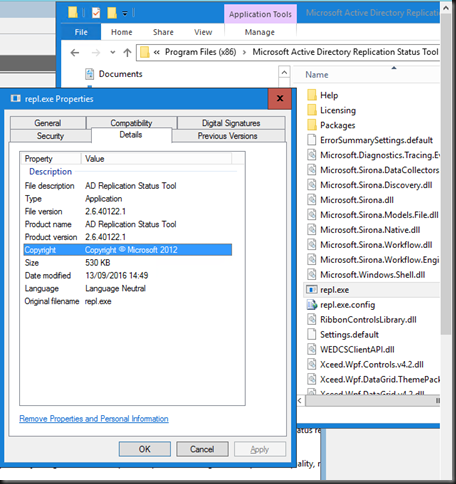Image resolution: width=456 pixels, height=484 pixels.
Task: Open the Previous Versions tab
Action: 228,136
